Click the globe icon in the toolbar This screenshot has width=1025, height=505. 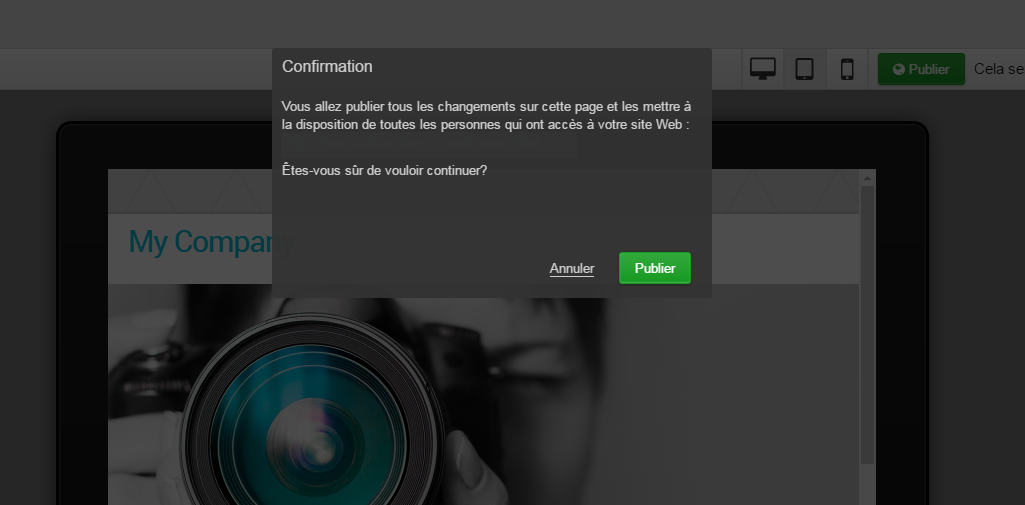[x=898, y=70]
